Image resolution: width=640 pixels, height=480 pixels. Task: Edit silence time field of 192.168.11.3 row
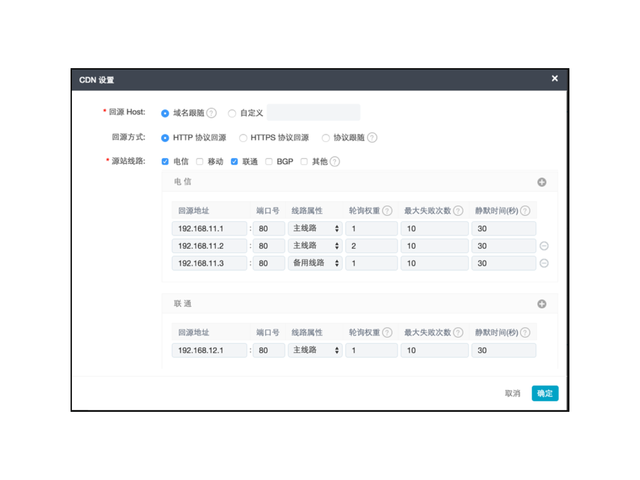click(x=504, y=263)
